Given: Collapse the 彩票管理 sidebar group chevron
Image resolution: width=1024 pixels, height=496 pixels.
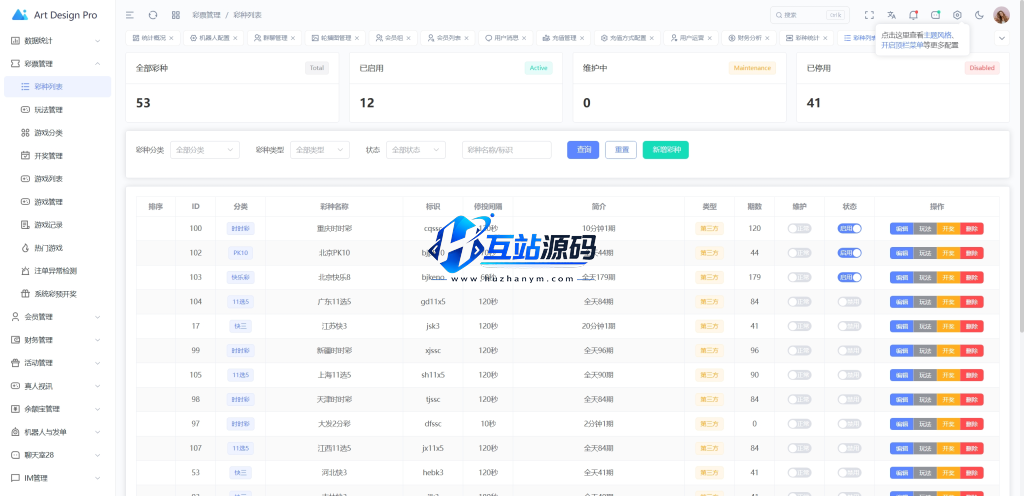Looking at the screenshot, I should (97, 63).
